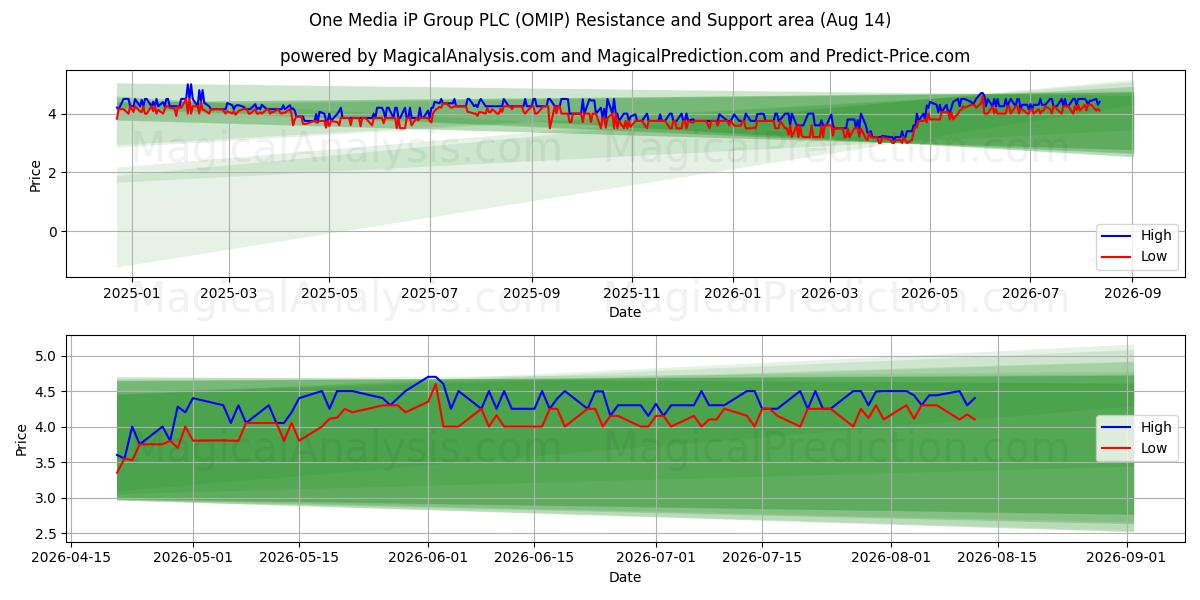Viewport: 1200px width, 600px height.
Task: Click the 2026-06-15 tick in lower chart
Action: pos(534,558)
